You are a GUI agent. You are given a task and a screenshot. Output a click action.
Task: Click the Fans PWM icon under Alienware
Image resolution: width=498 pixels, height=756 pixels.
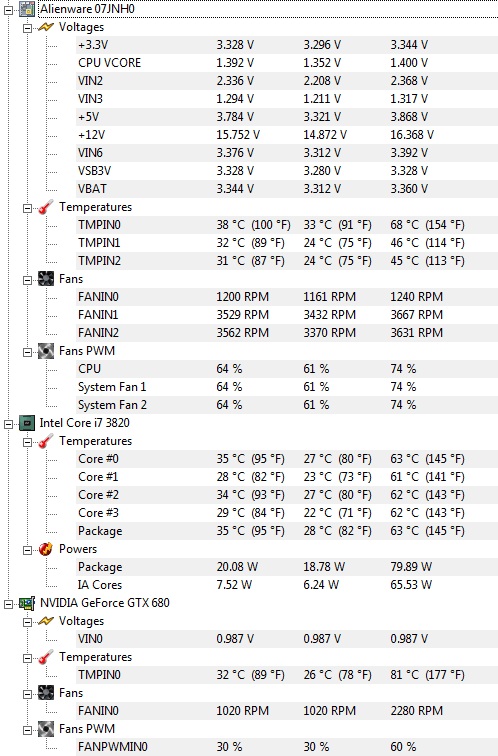[45, 351]
